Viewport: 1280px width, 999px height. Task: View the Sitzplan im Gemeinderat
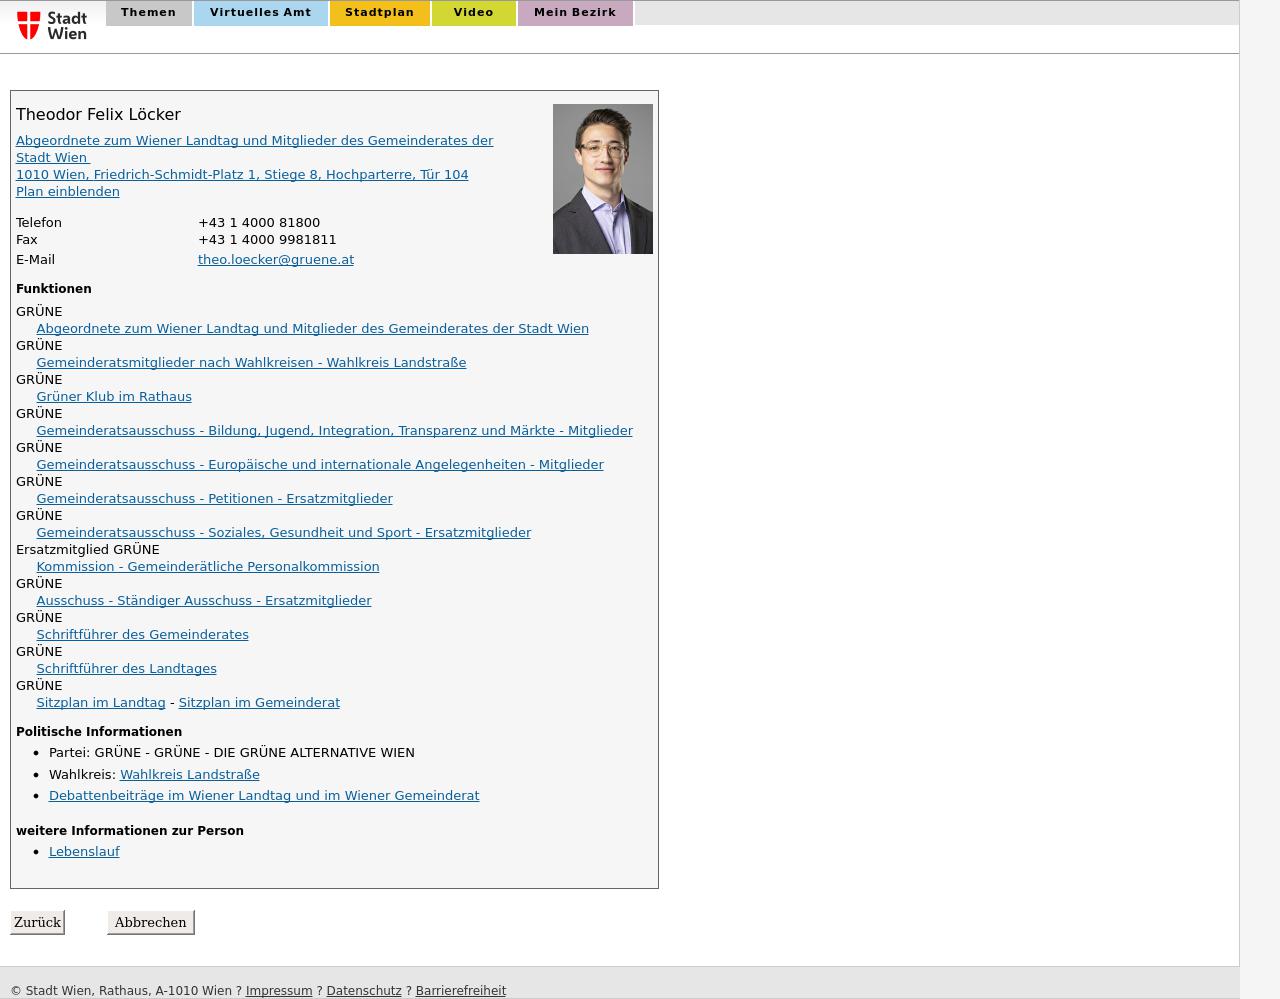coord(259,703)
